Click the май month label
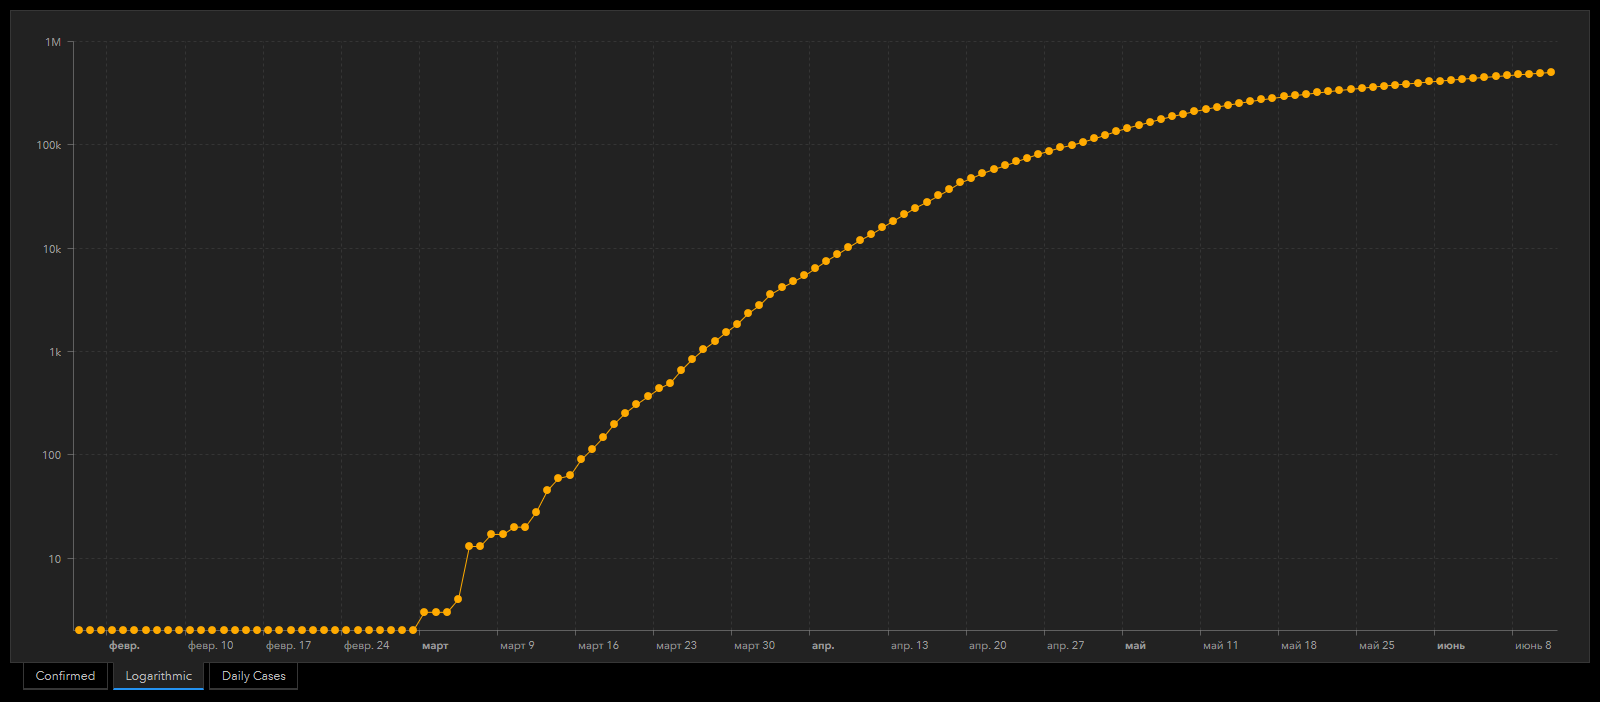 tap(1135, 646)
